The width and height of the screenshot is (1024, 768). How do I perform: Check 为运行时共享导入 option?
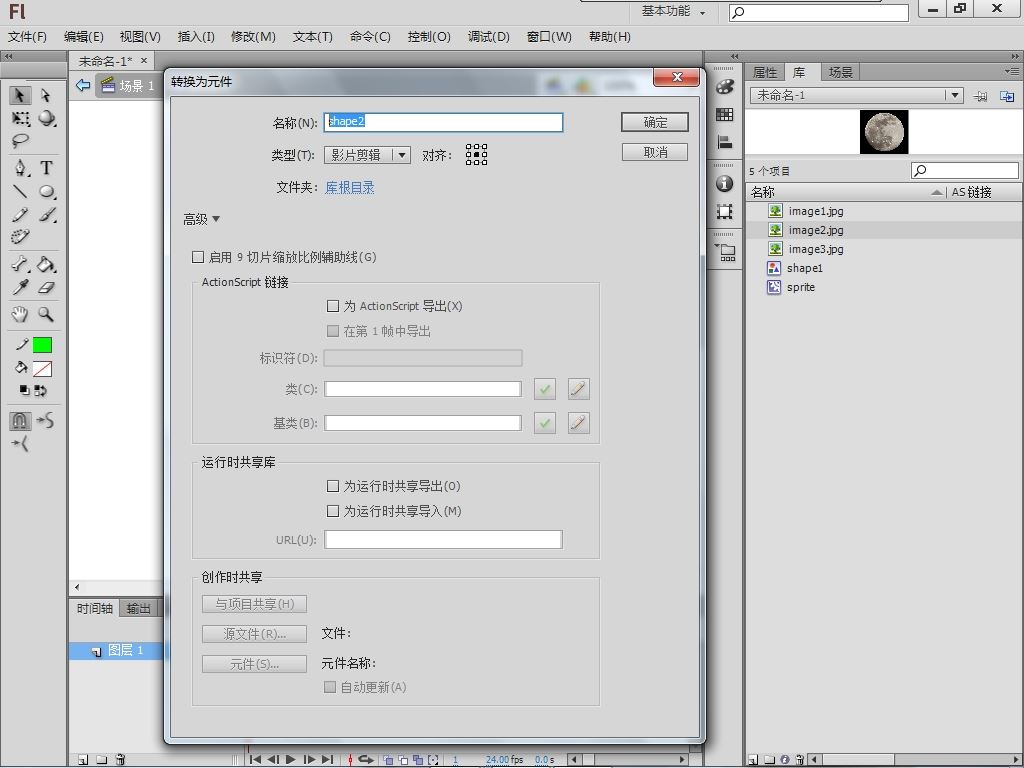pyautogui.click(x=333, y=511)
